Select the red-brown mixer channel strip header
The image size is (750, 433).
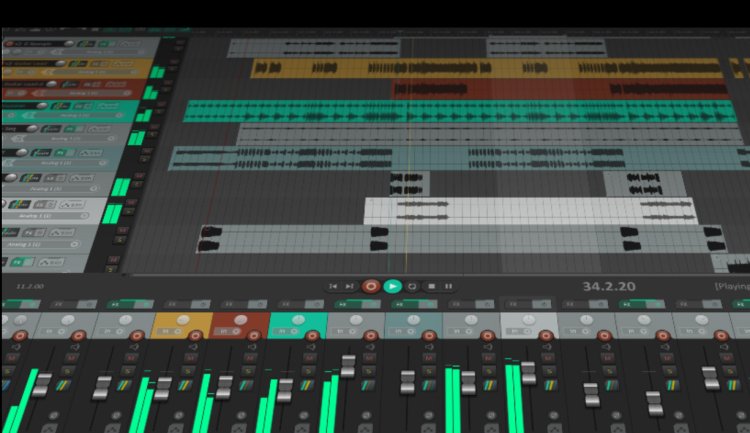click(x=238, y=321)
